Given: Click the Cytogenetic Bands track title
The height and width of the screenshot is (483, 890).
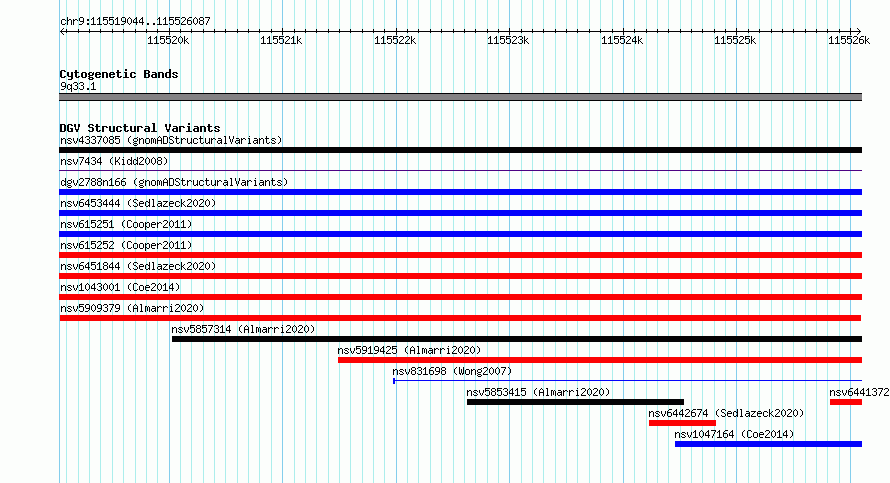Looking at the screenshot, I should click(119, 74).
